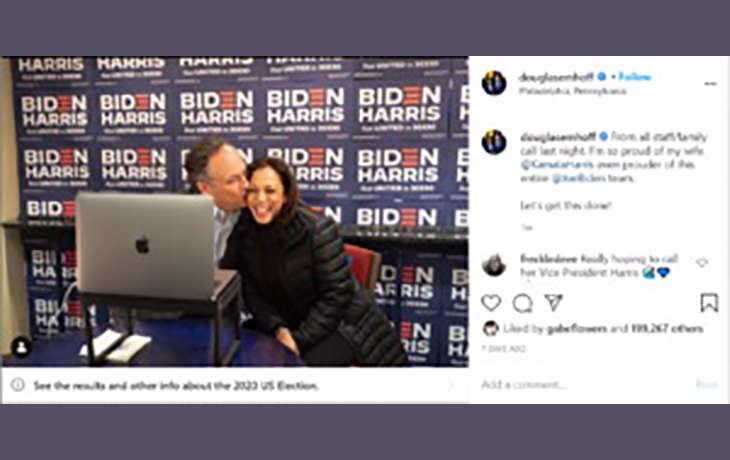Viewport: 730px width, 460px height.
Task: Click the Add a comment field
Action: tap(582, 385)
